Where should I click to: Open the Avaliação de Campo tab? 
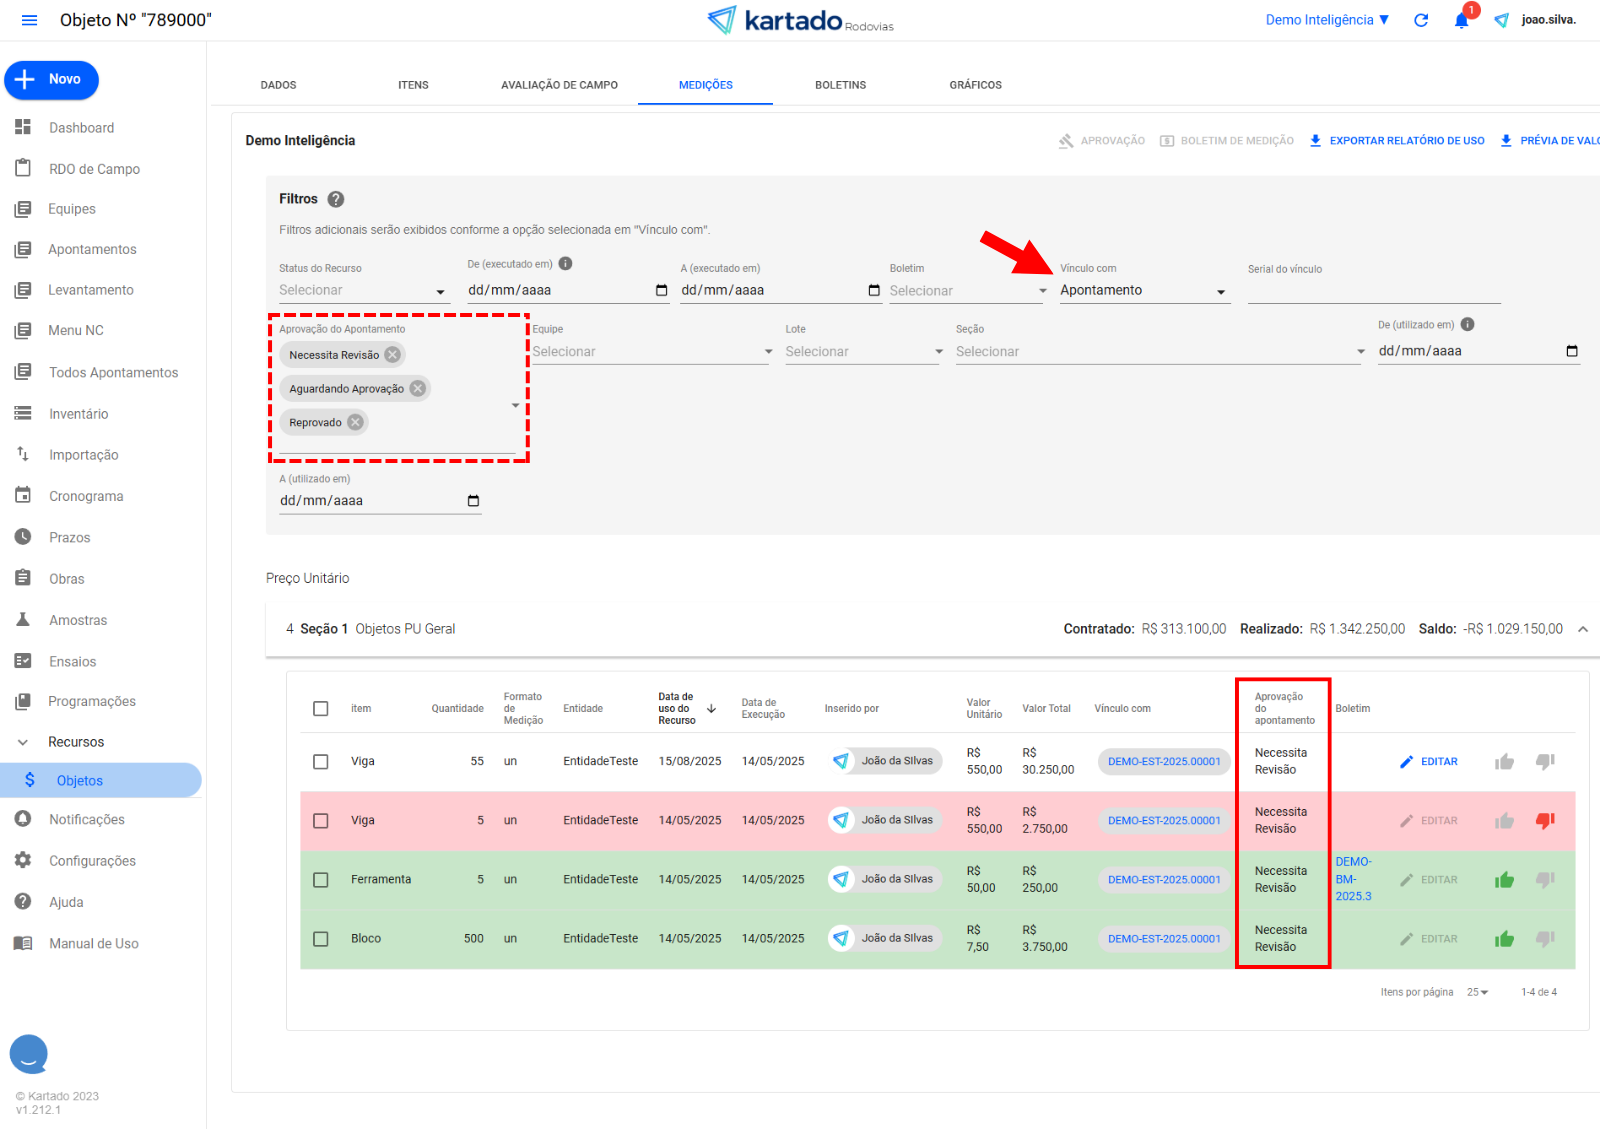559,85
